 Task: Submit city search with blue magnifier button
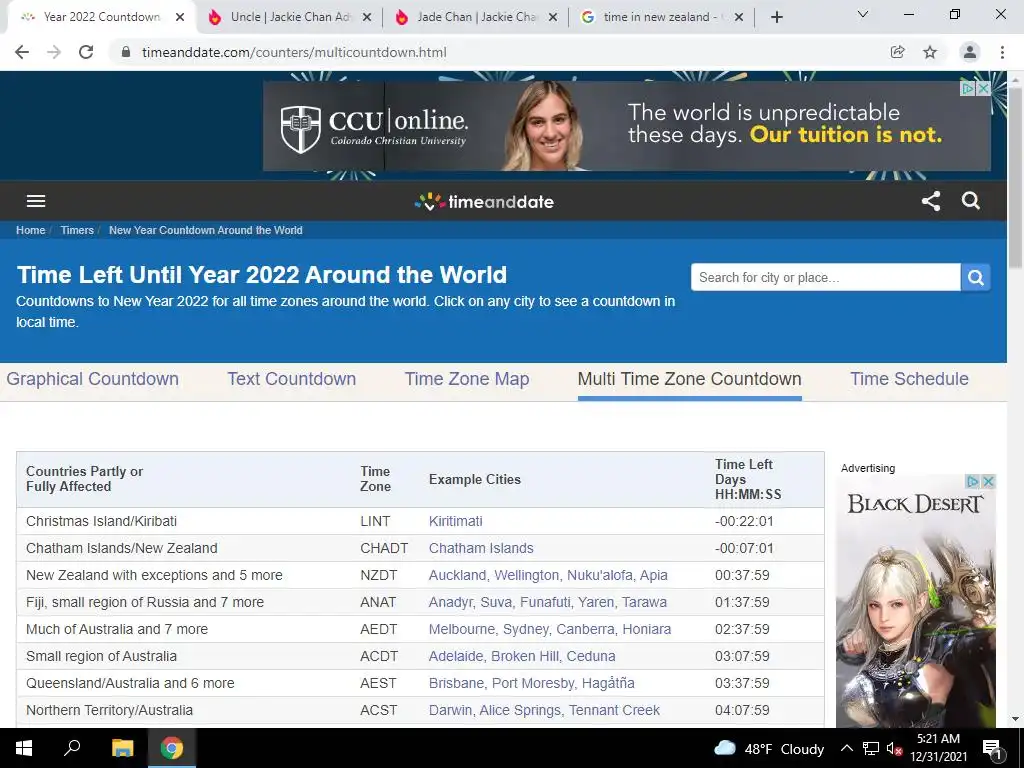976,278
